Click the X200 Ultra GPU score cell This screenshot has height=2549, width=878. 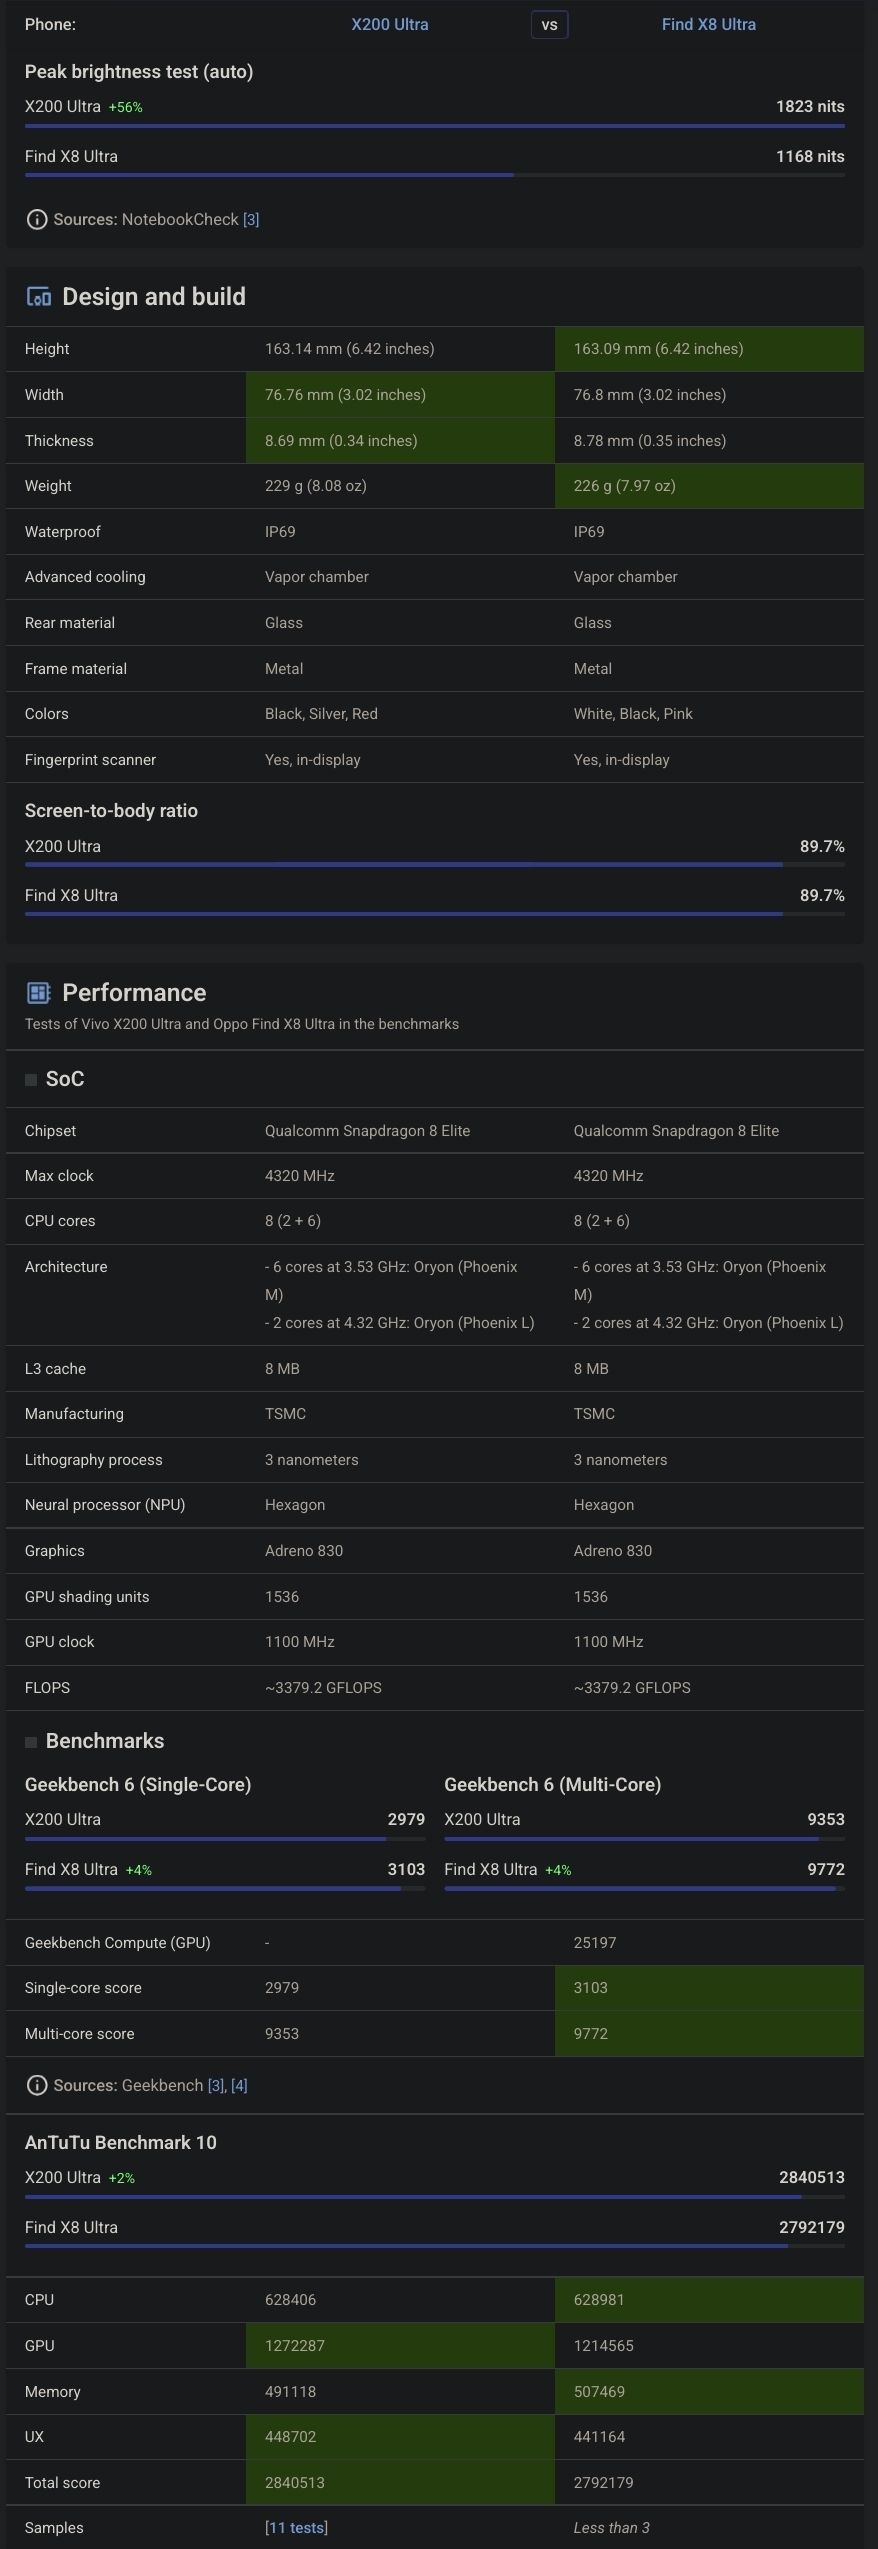click(400, 2345)
